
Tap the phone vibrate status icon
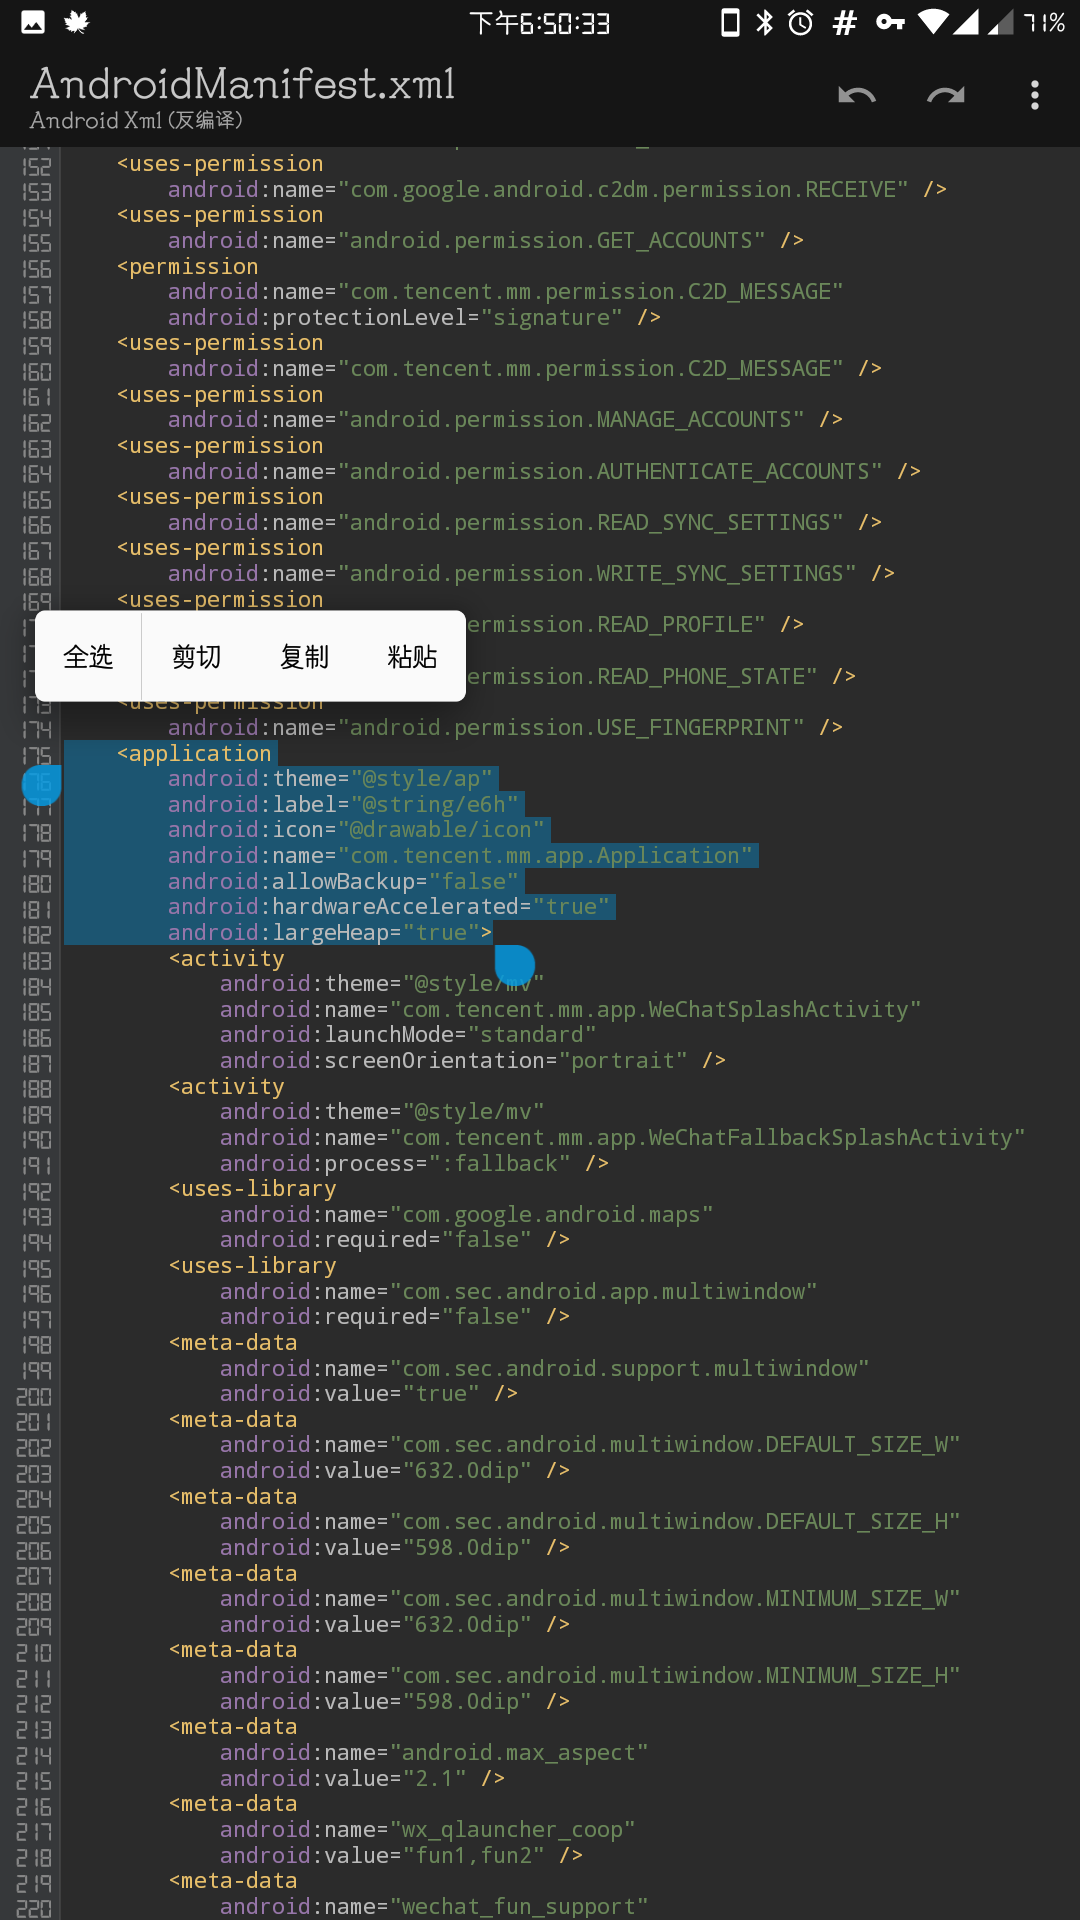(x=731, y=22)
